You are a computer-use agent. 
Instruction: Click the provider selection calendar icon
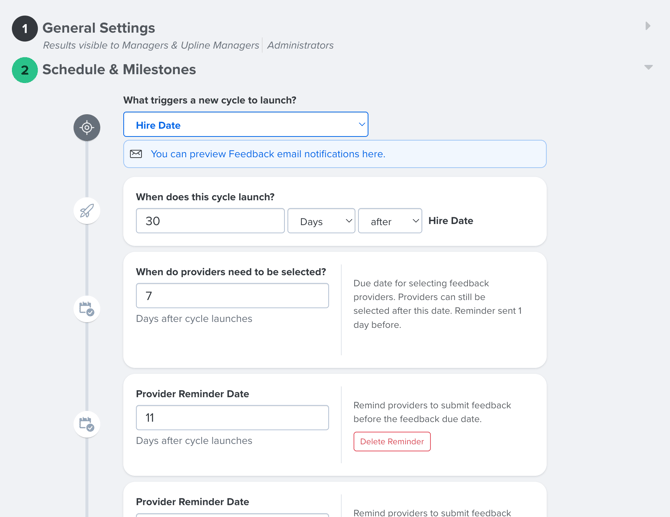pyautogui.click(x=87, y=308)
